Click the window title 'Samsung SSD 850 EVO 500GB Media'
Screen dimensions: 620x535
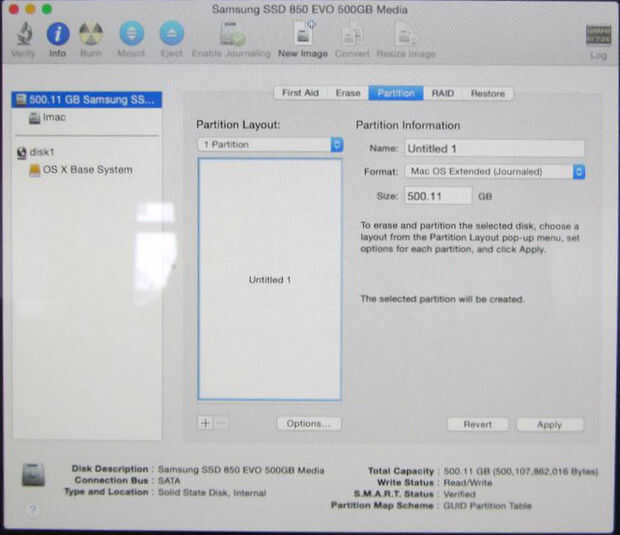310,9
